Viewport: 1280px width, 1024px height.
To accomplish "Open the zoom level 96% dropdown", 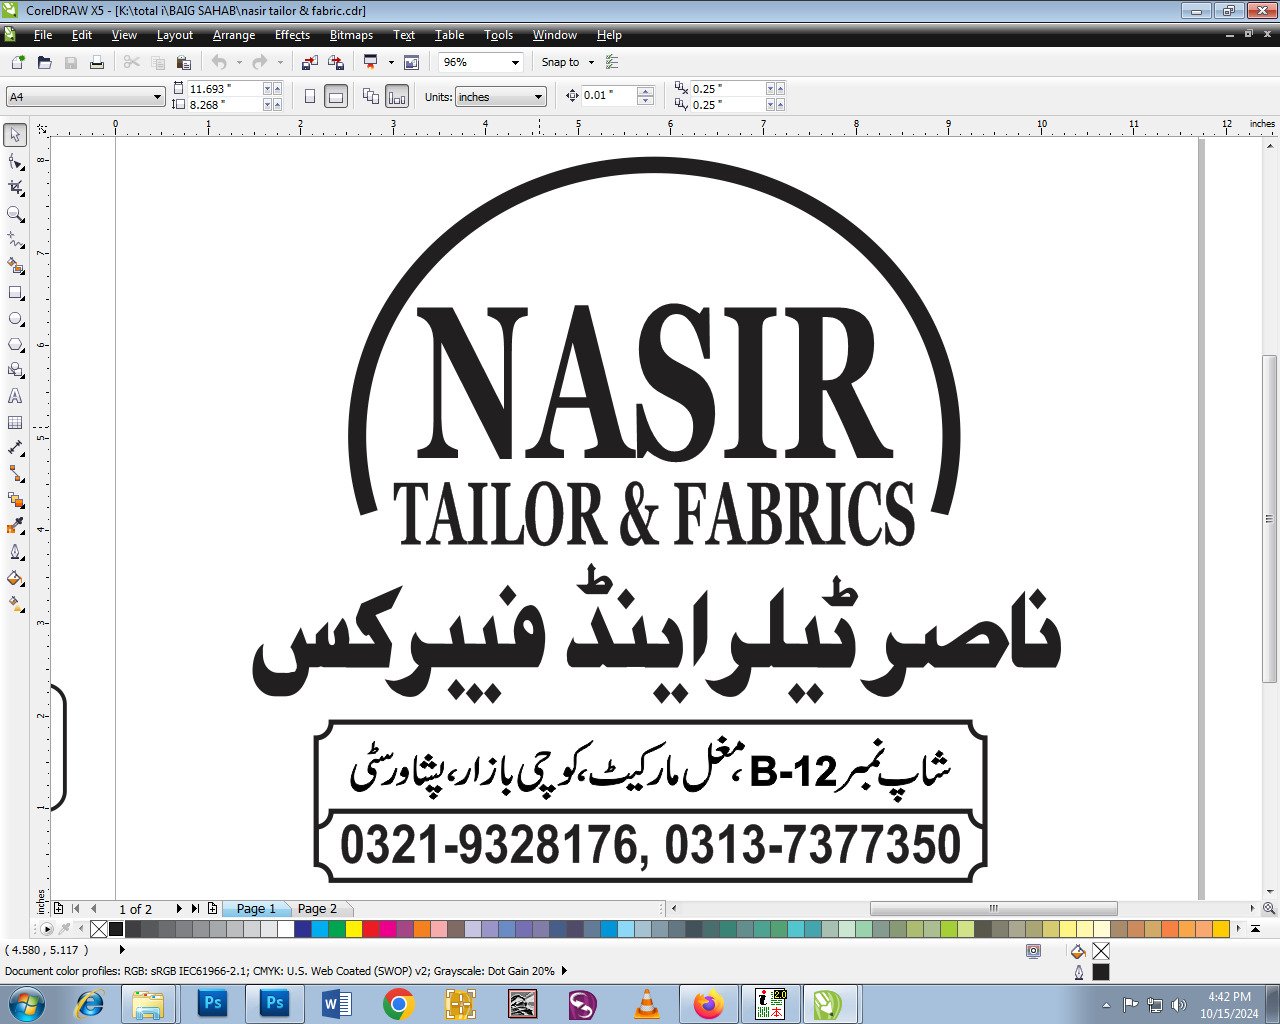I will click(516, 62).
